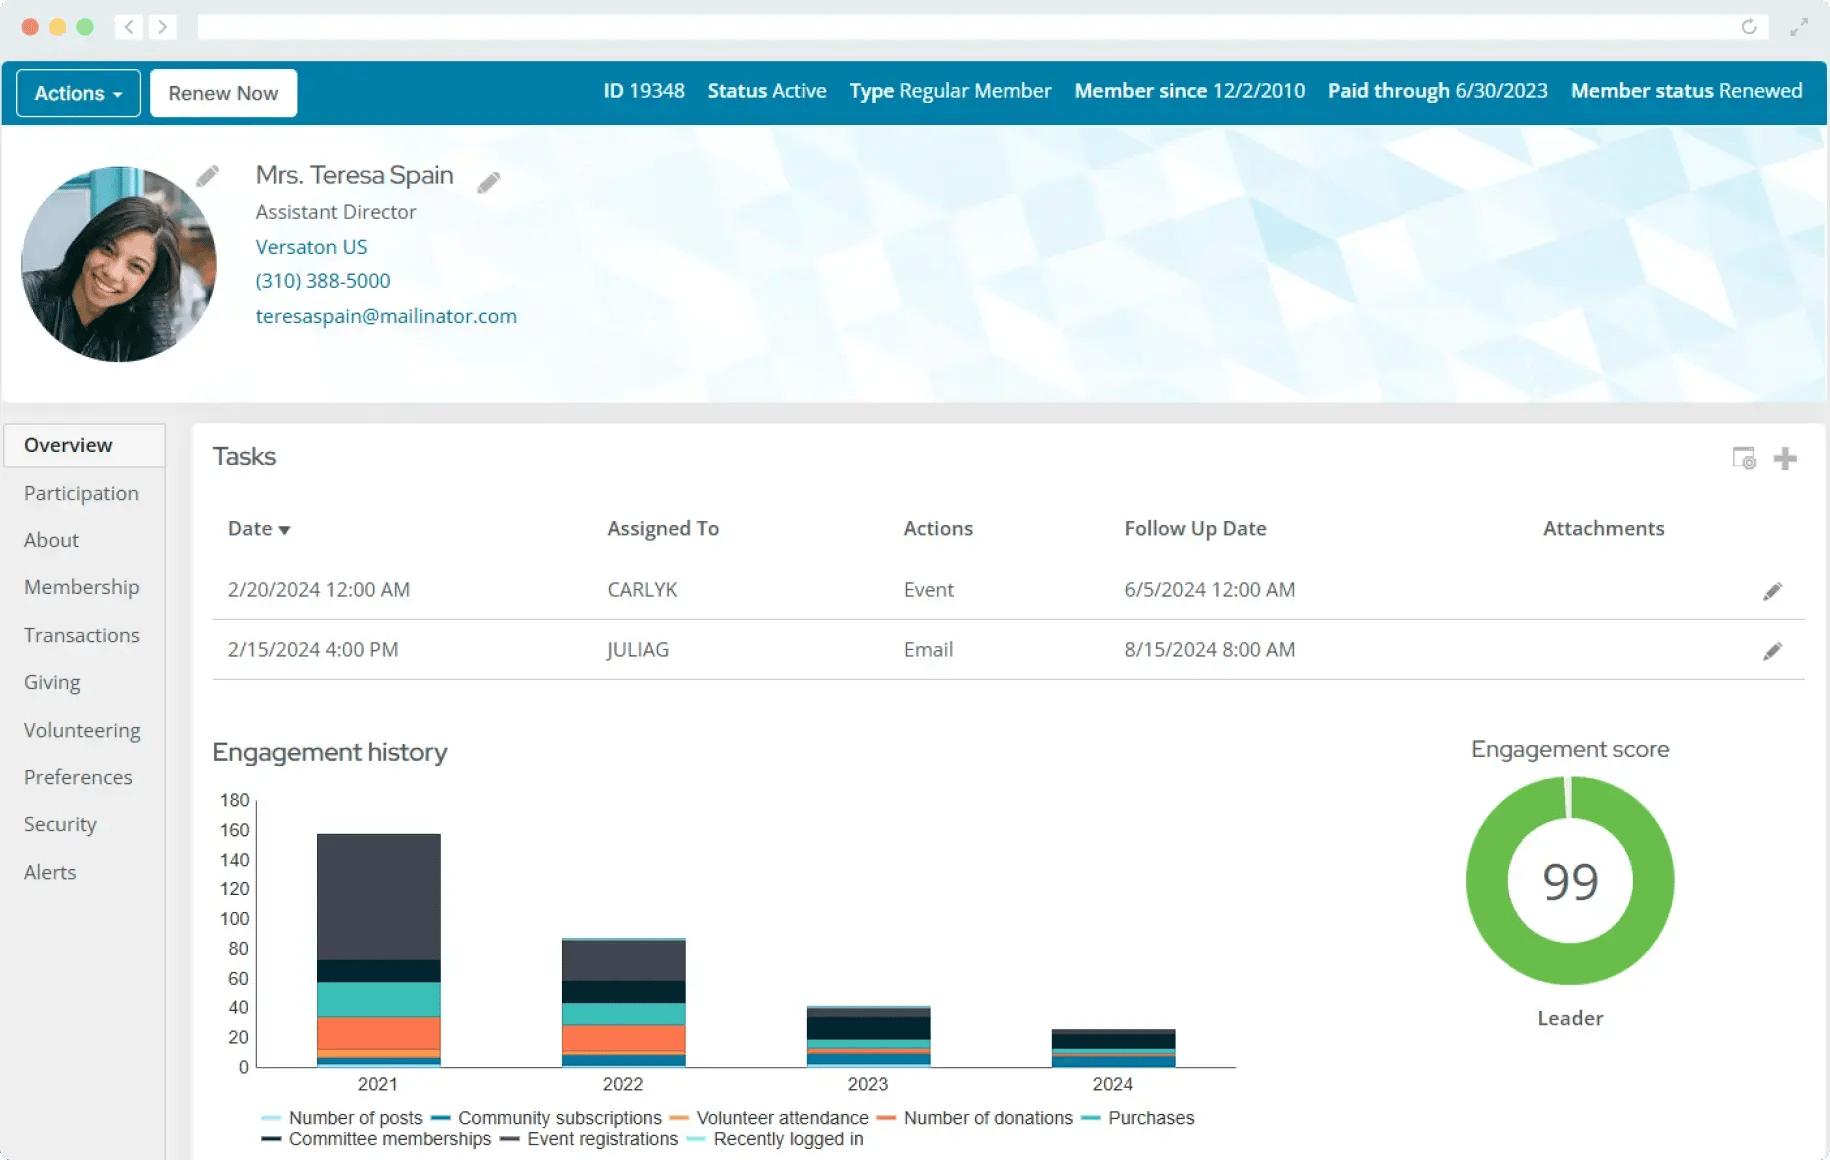
Task: Open the Actions dropdown menu
Action: coord(77,92)
